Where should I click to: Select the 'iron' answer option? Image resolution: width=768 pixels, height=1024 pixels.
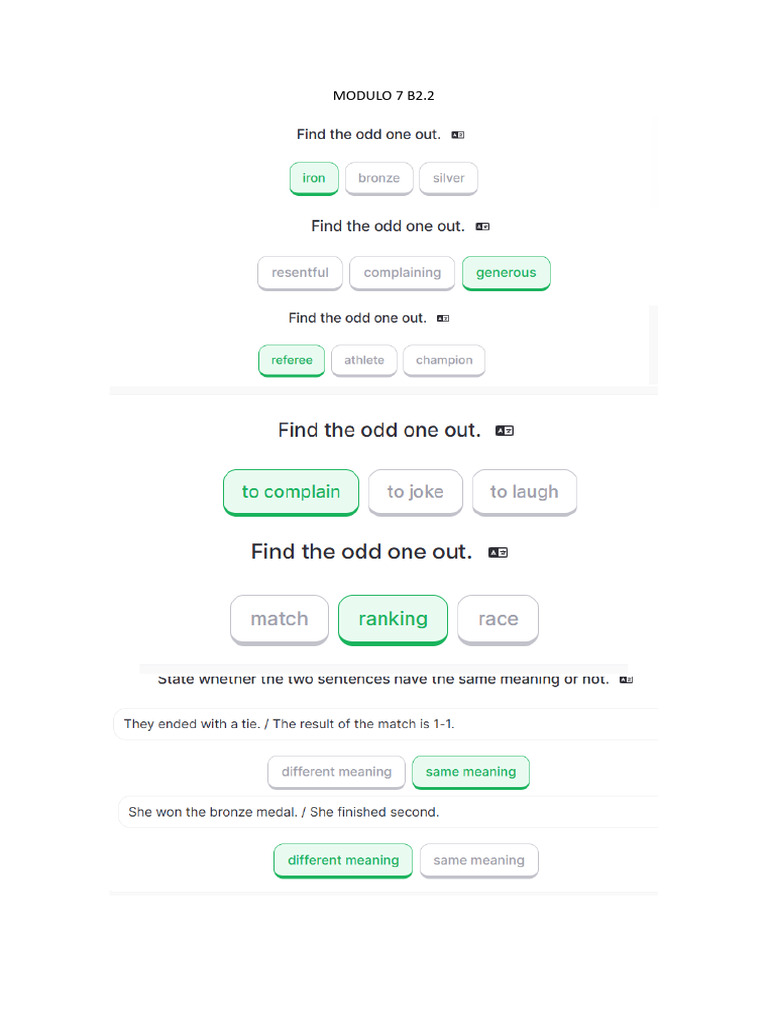click(314, 178)
